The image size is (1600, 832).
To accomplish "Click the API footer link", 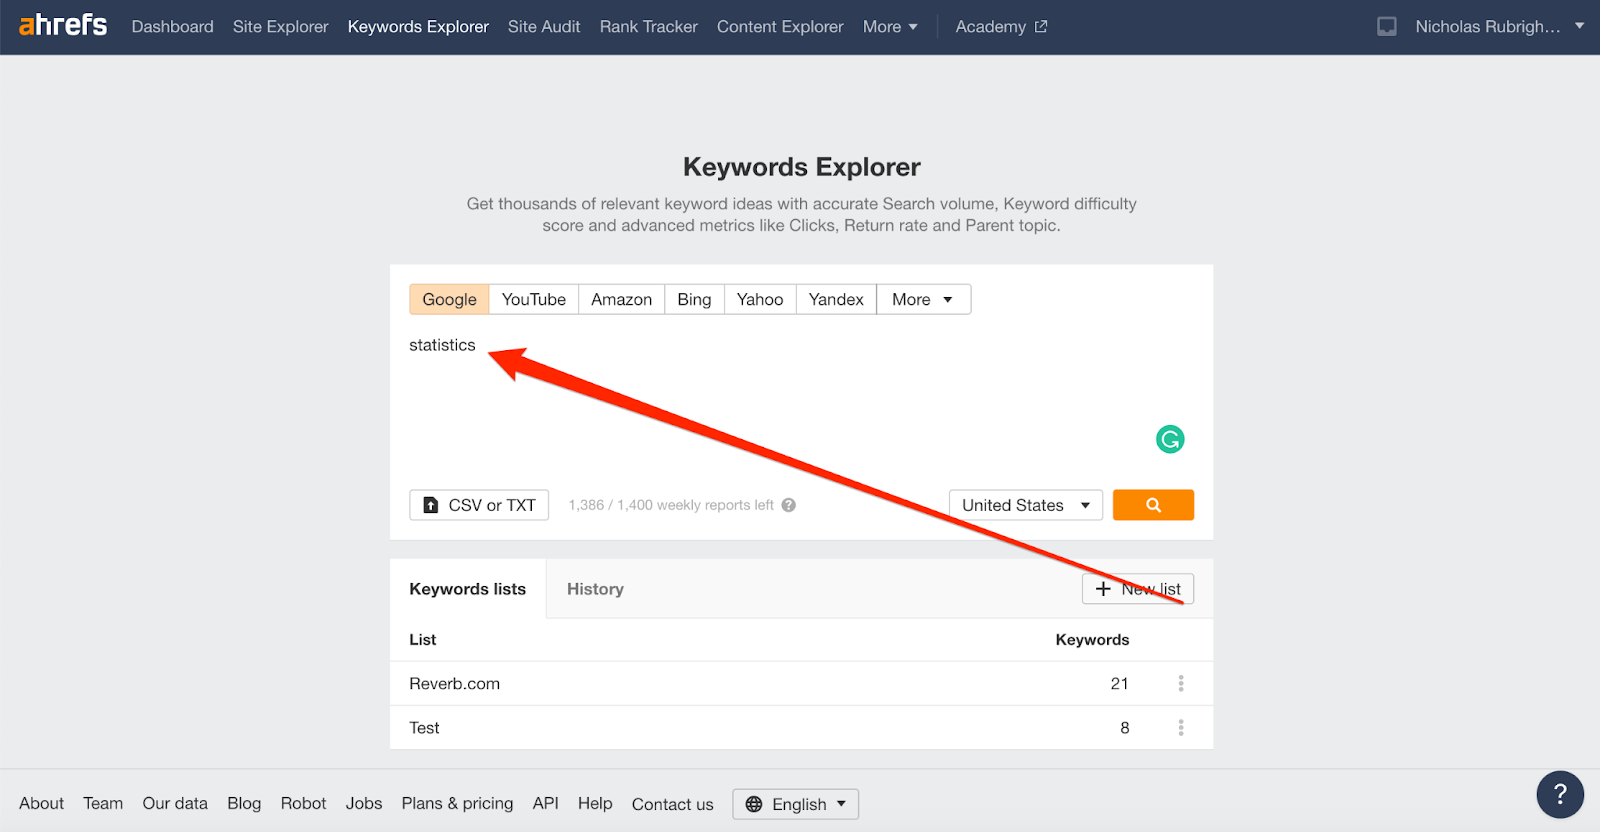I will click(x=545, y=803).
